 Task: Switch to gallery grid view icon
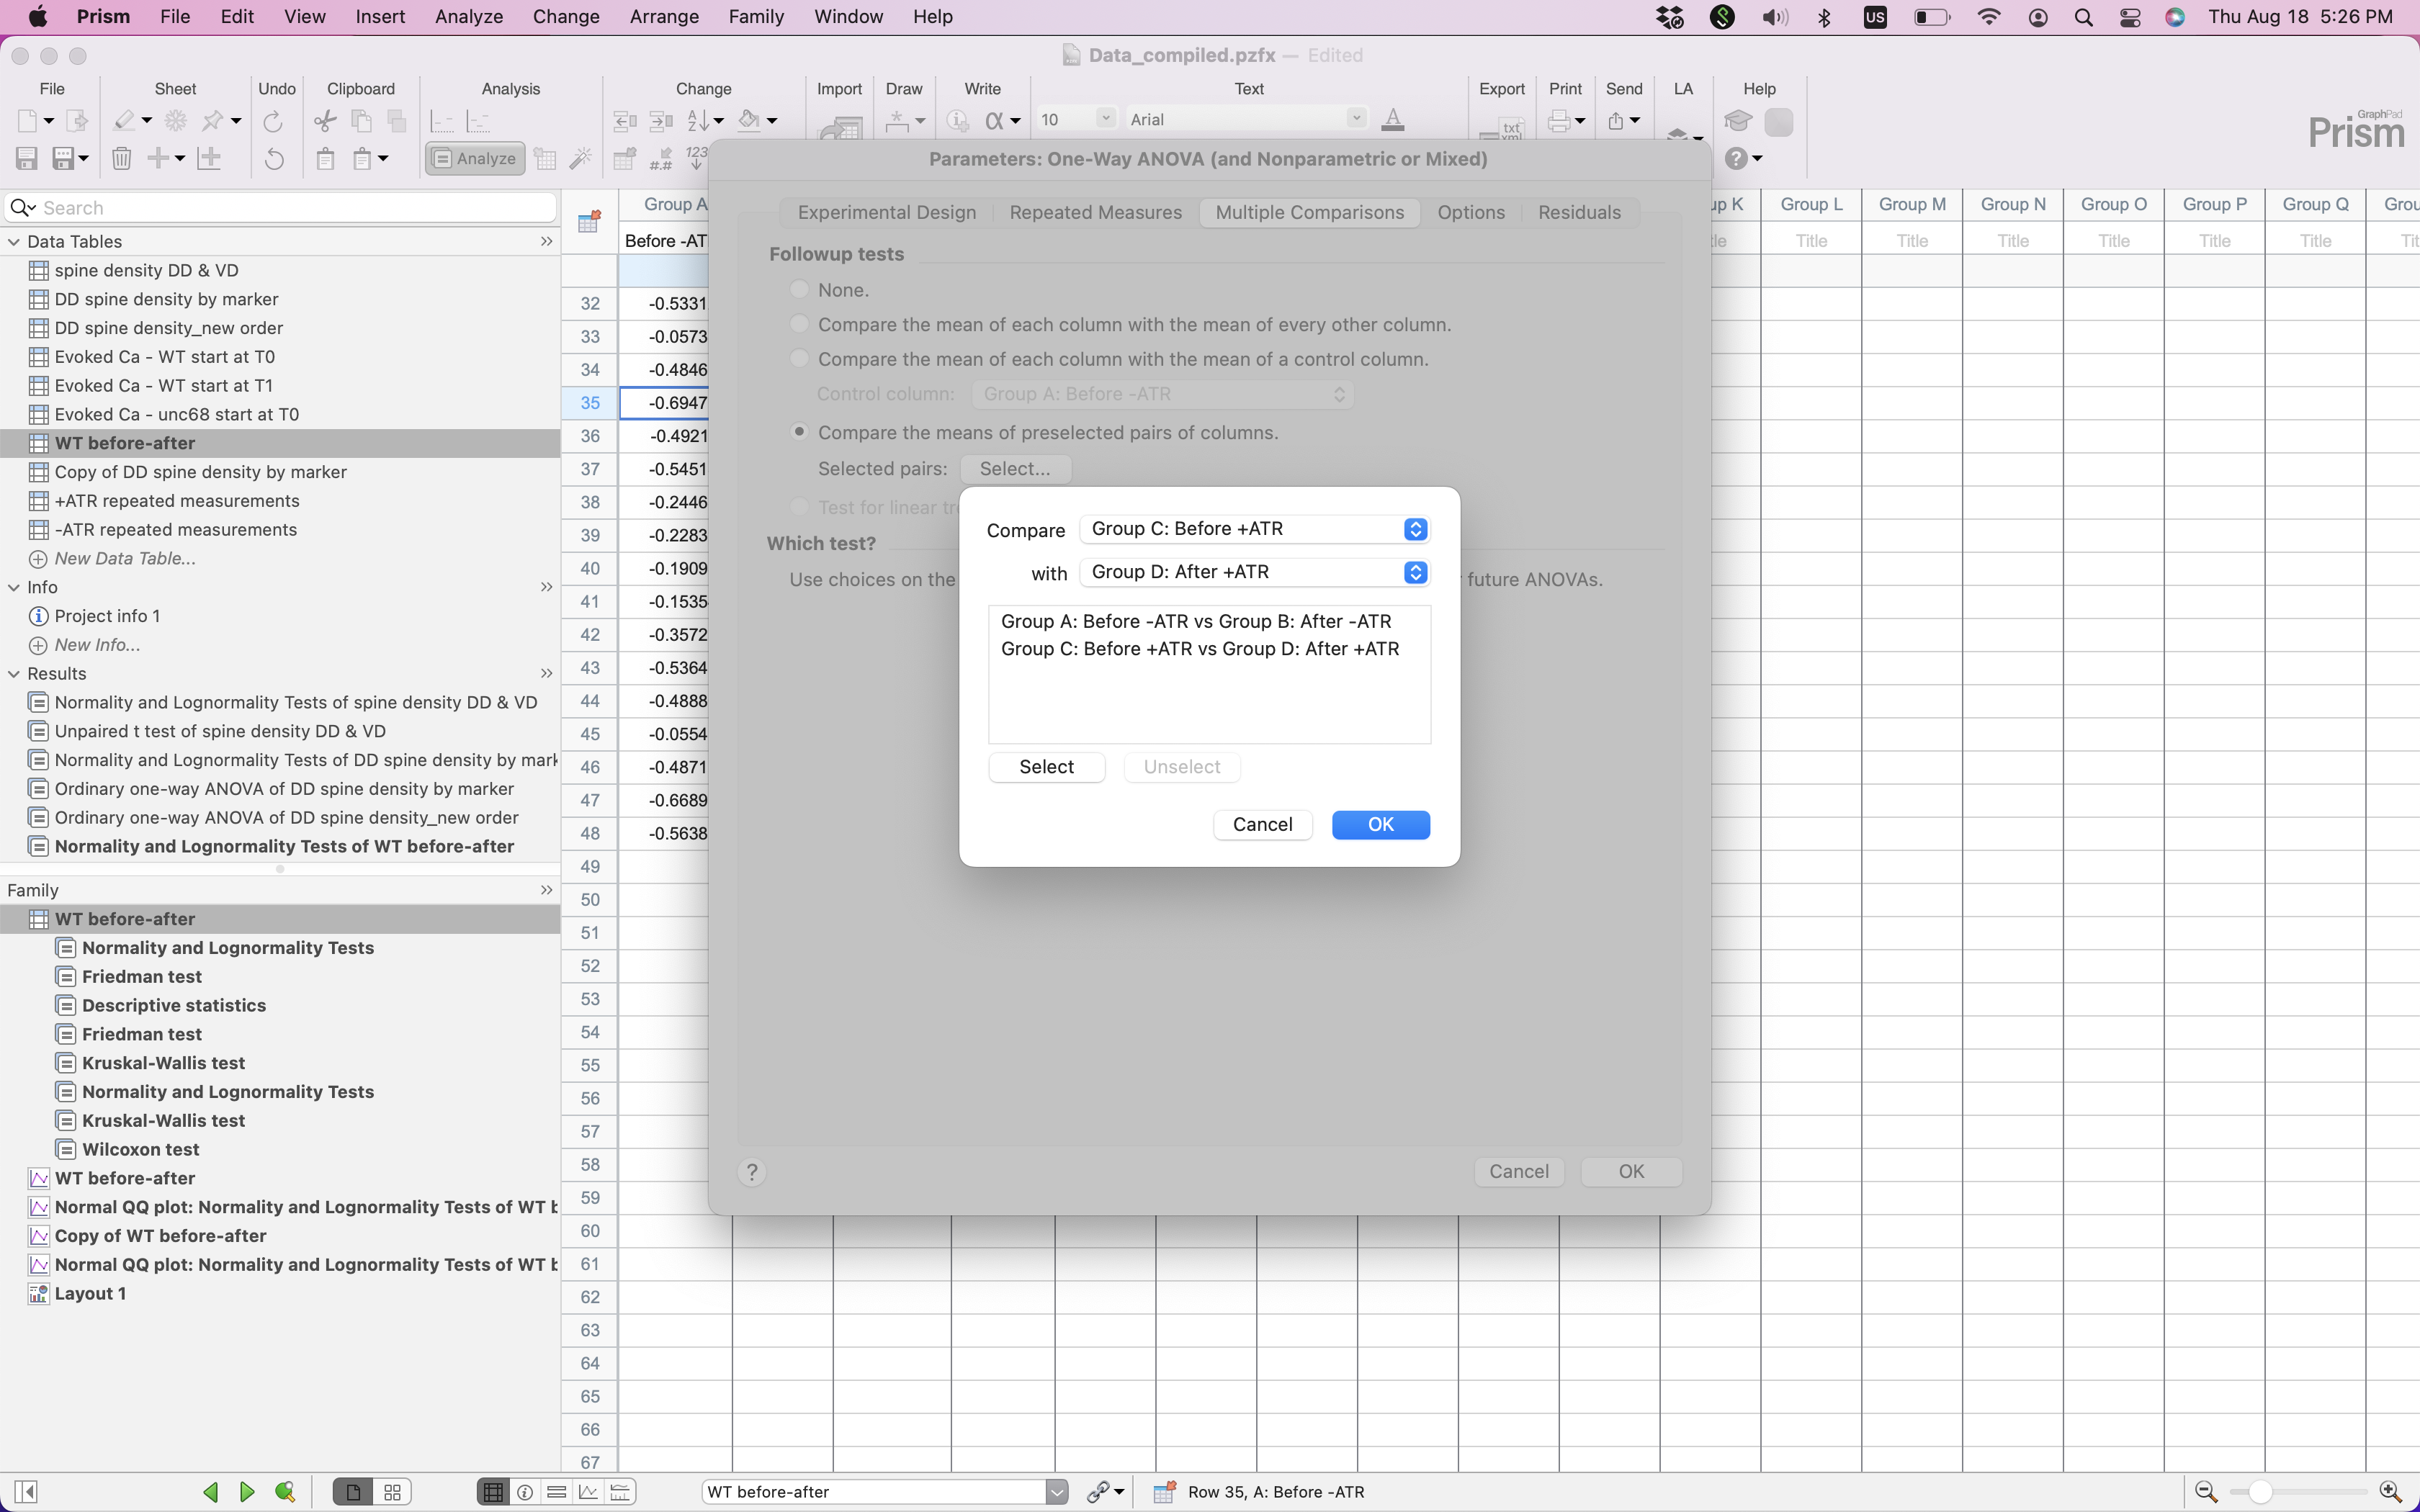392,1491
